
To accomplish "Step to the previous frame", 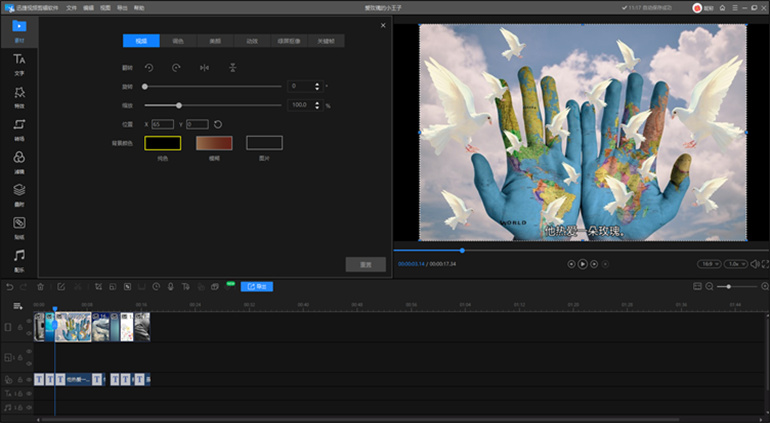I will coord(571,264).
